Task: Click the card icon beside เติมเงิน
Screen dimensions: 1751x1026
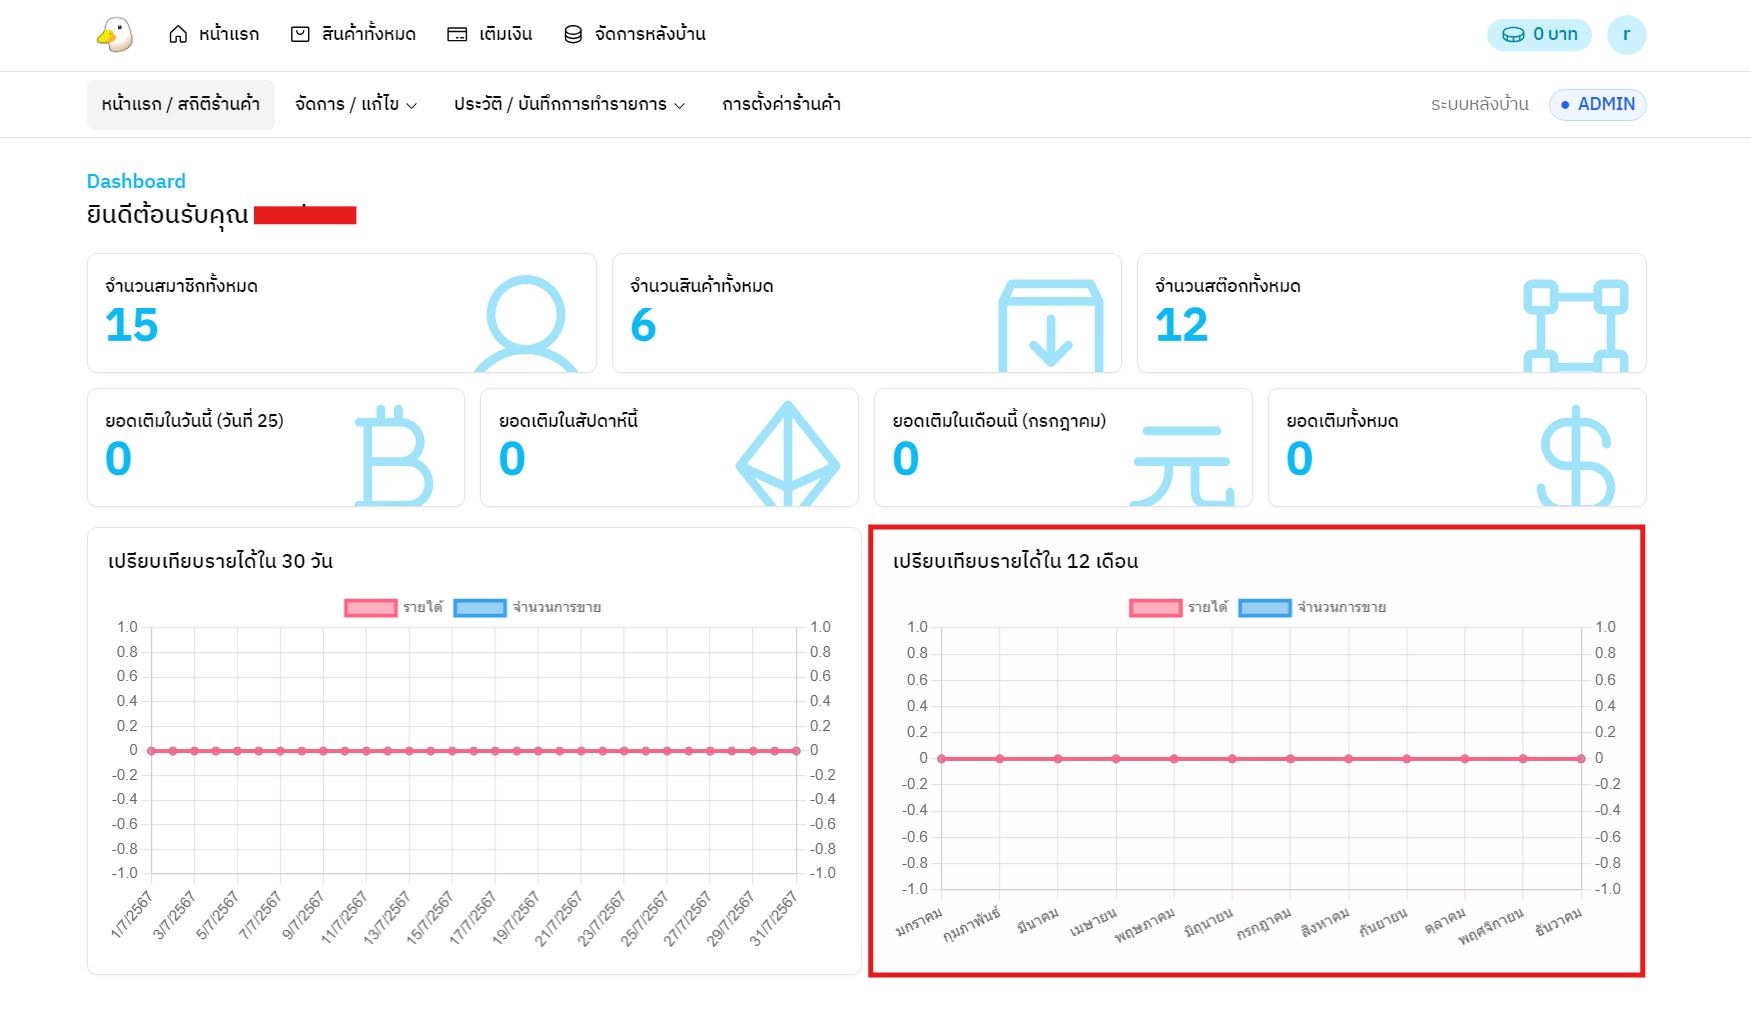Action: [x=457, y=34]
